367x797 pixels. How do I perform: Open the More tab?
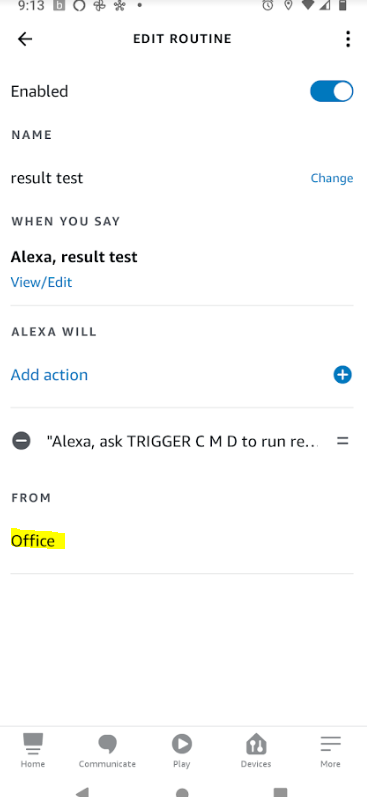coord(330,750)
